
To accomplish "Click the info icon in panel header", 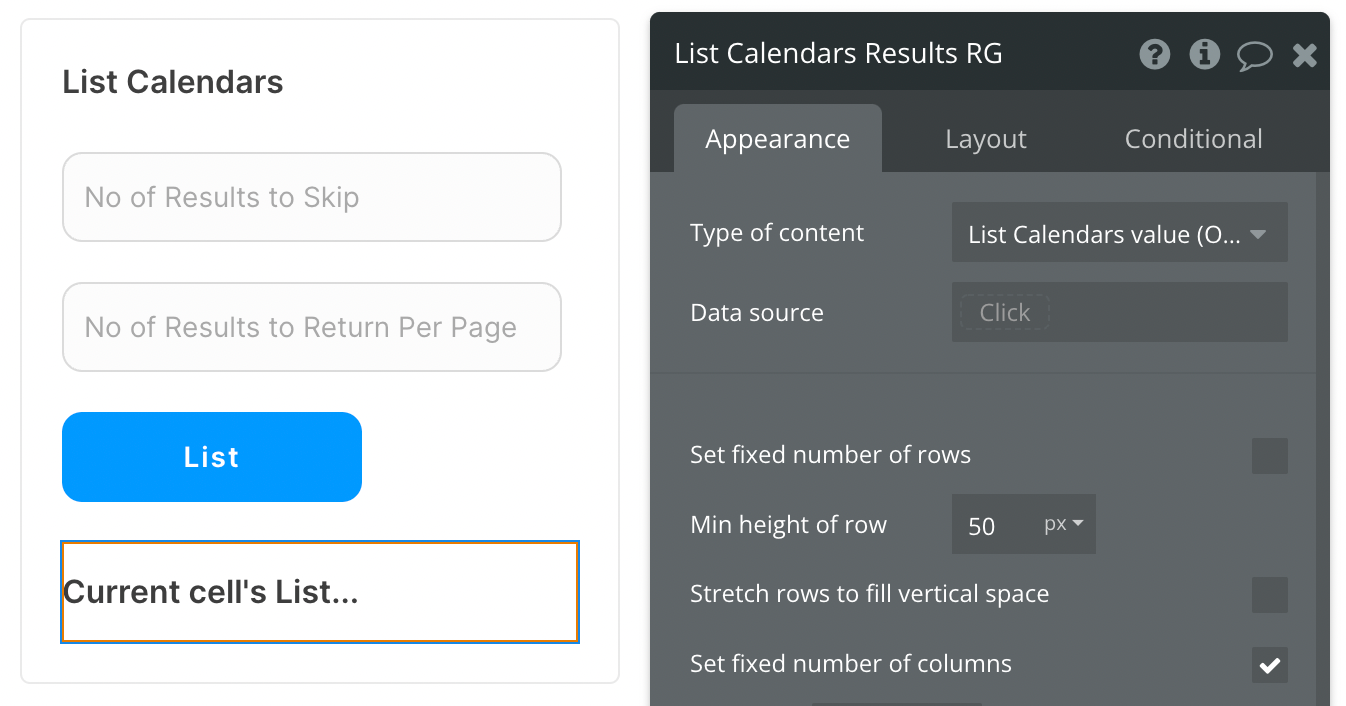I will click(1204, 54).
